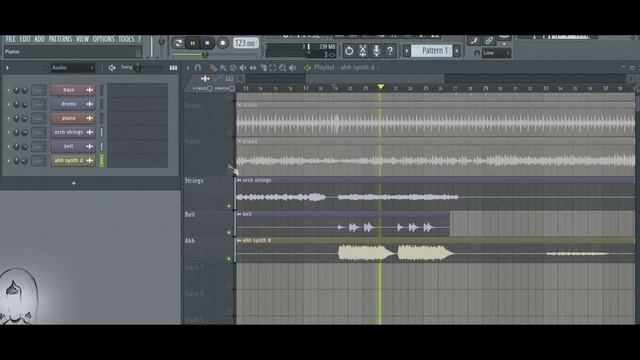This screenshot has height=360, width=640.
Task: Select the playlist slip tool
Action: point(253,68)
